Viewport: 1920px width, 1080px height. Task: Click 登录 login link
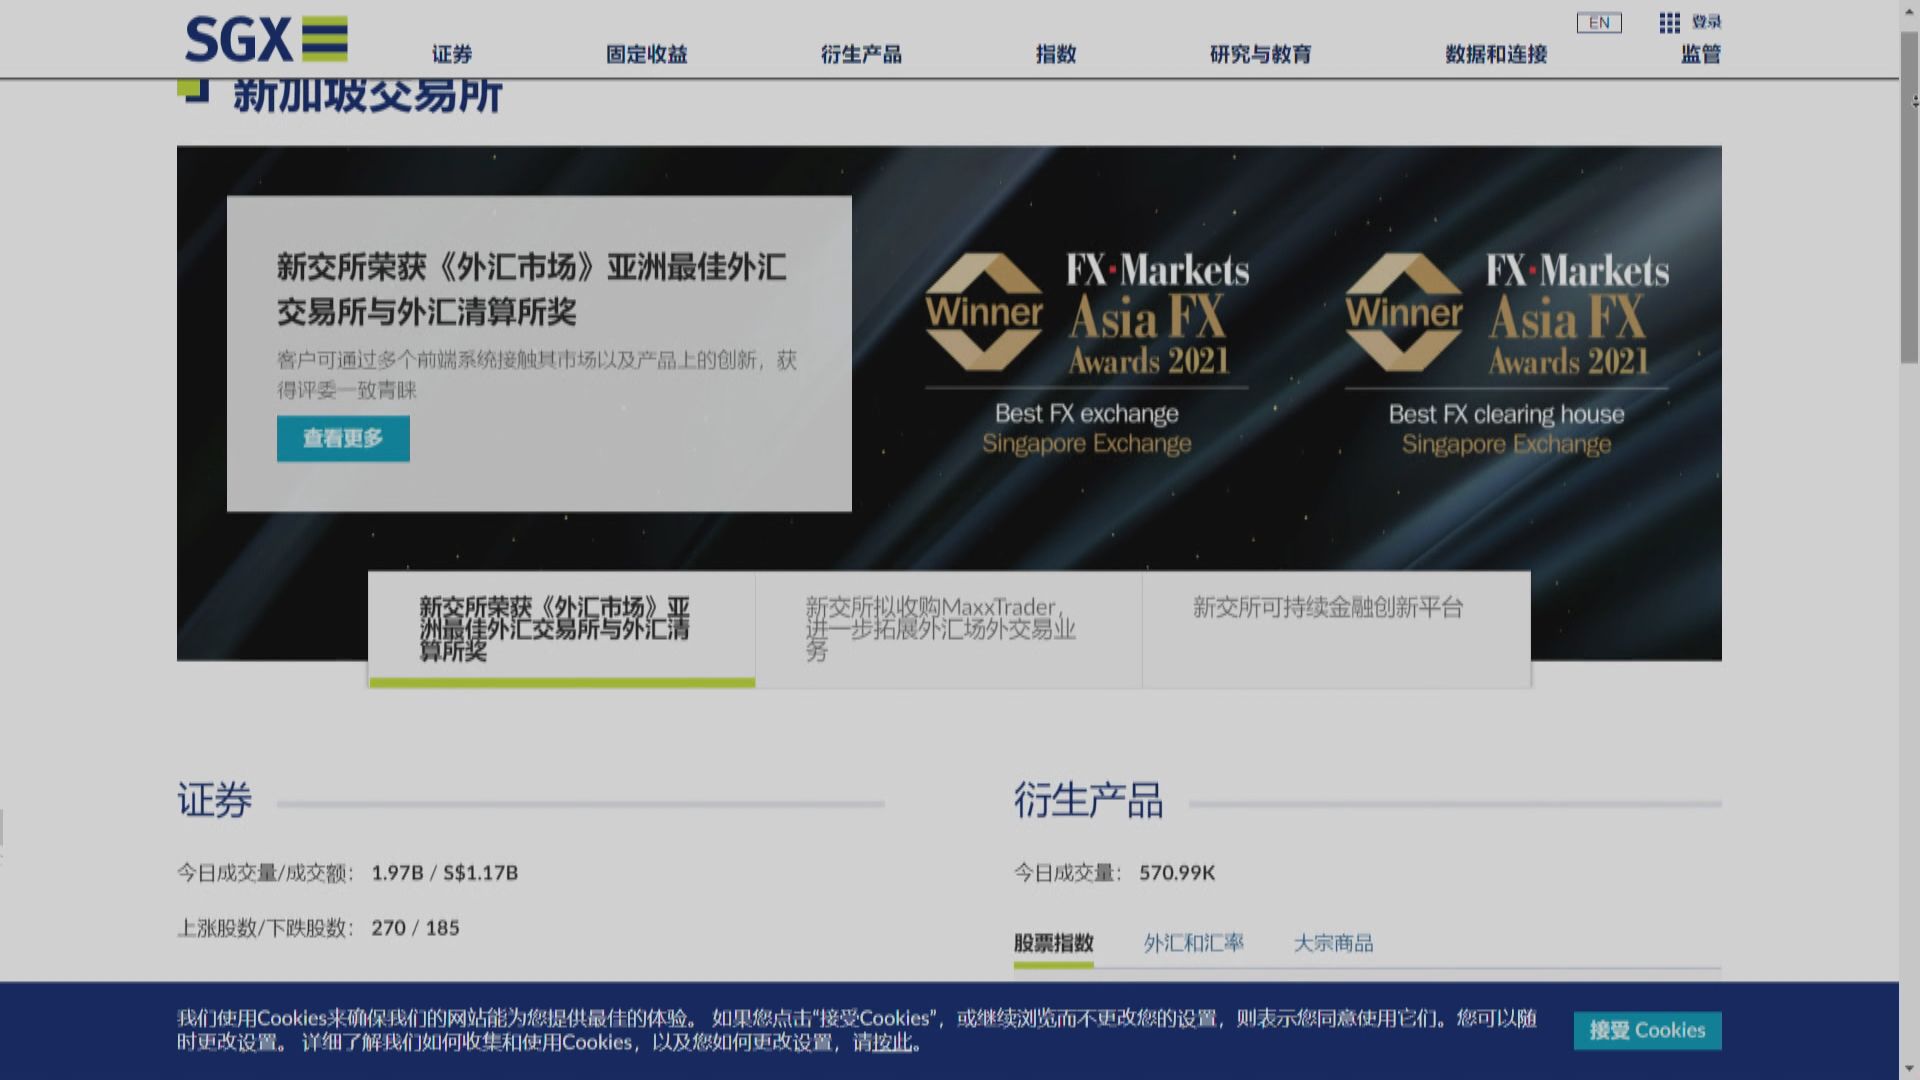pos(1706,22)
